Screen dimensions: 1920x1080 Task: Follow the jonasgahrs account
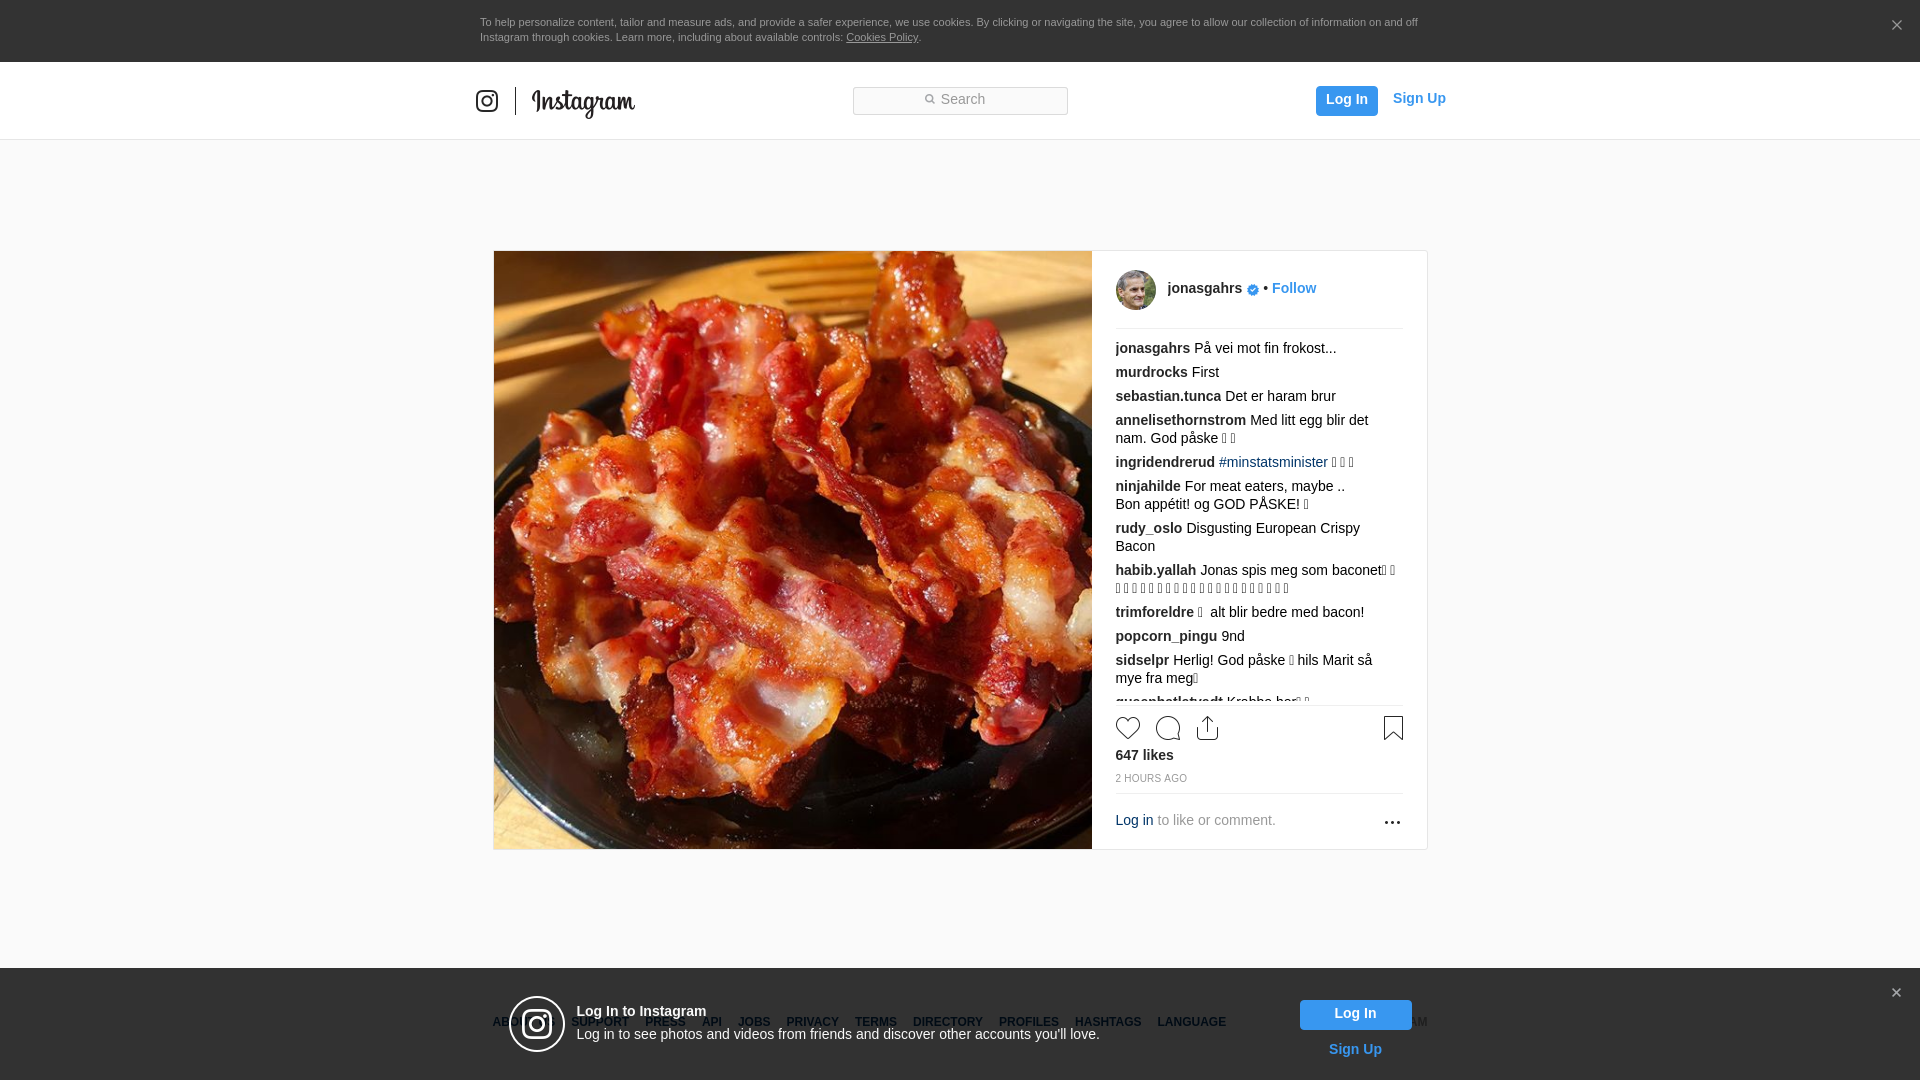[1294, 288]
